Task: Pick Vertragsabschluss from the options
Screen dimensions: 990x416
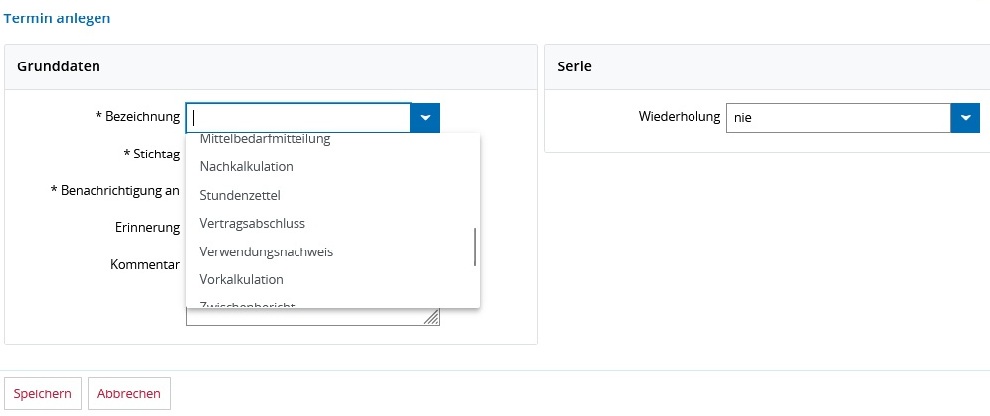Action: click(x=252, y=223)
